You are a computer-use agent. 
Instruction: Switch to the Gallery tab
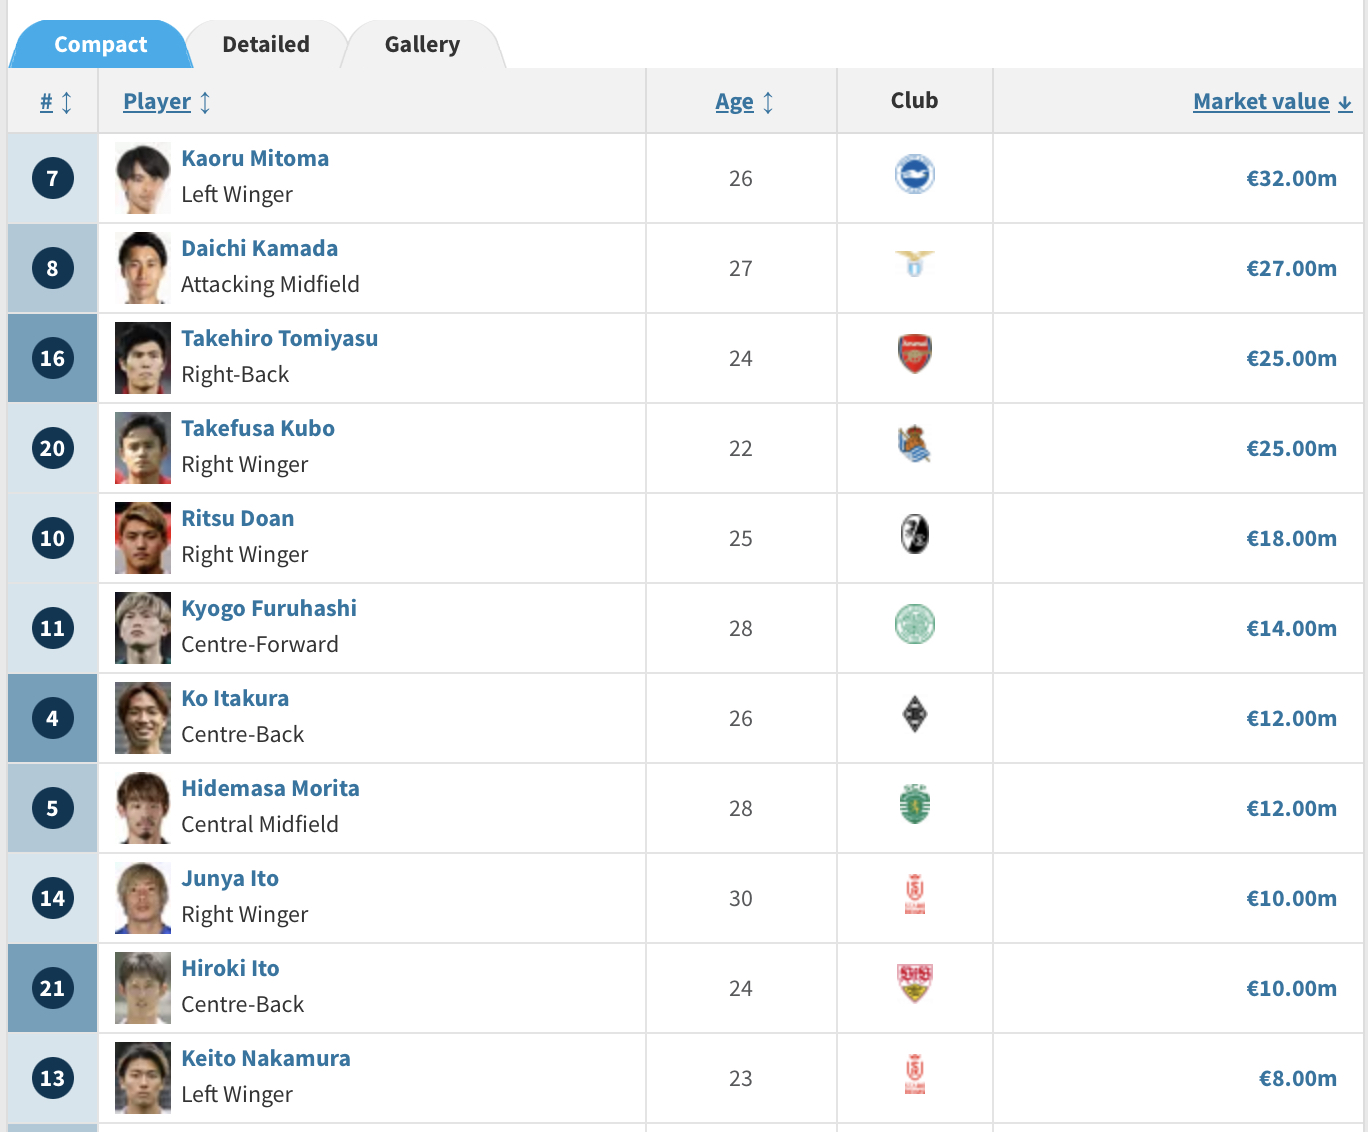(x=422, y=44)
